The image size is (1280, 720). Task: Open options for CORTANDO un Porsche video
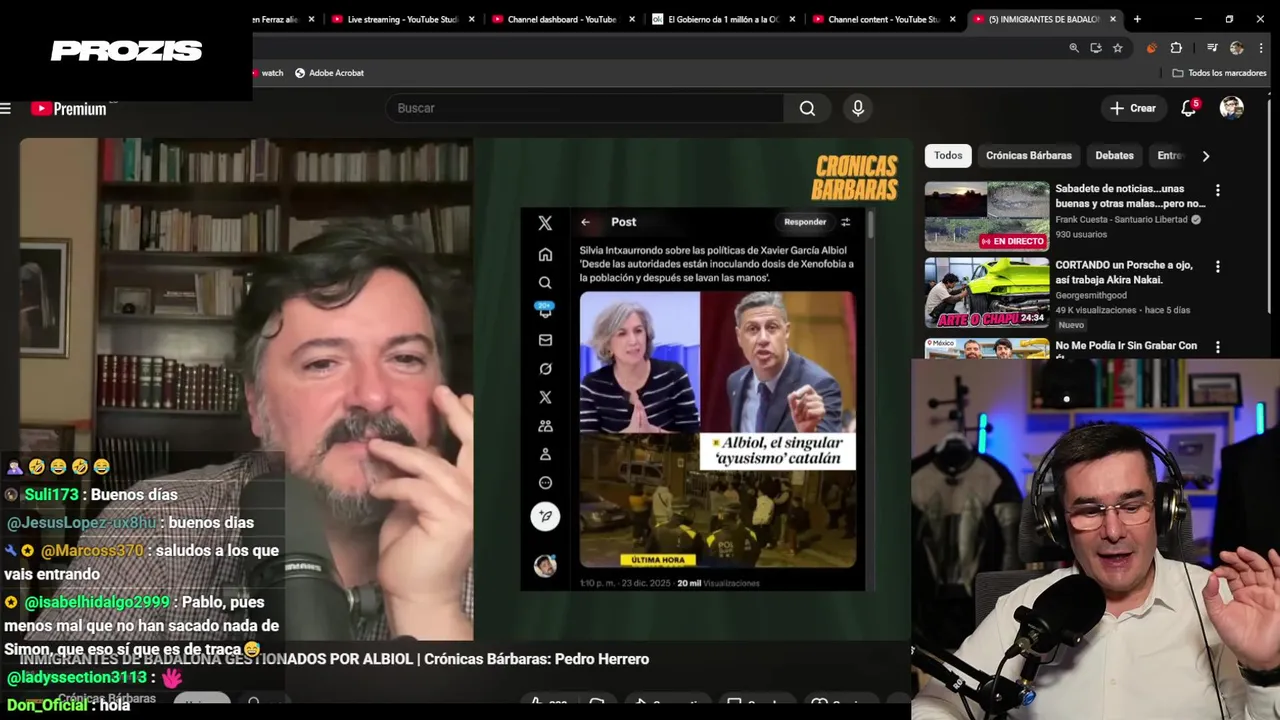click(1217, 267)
